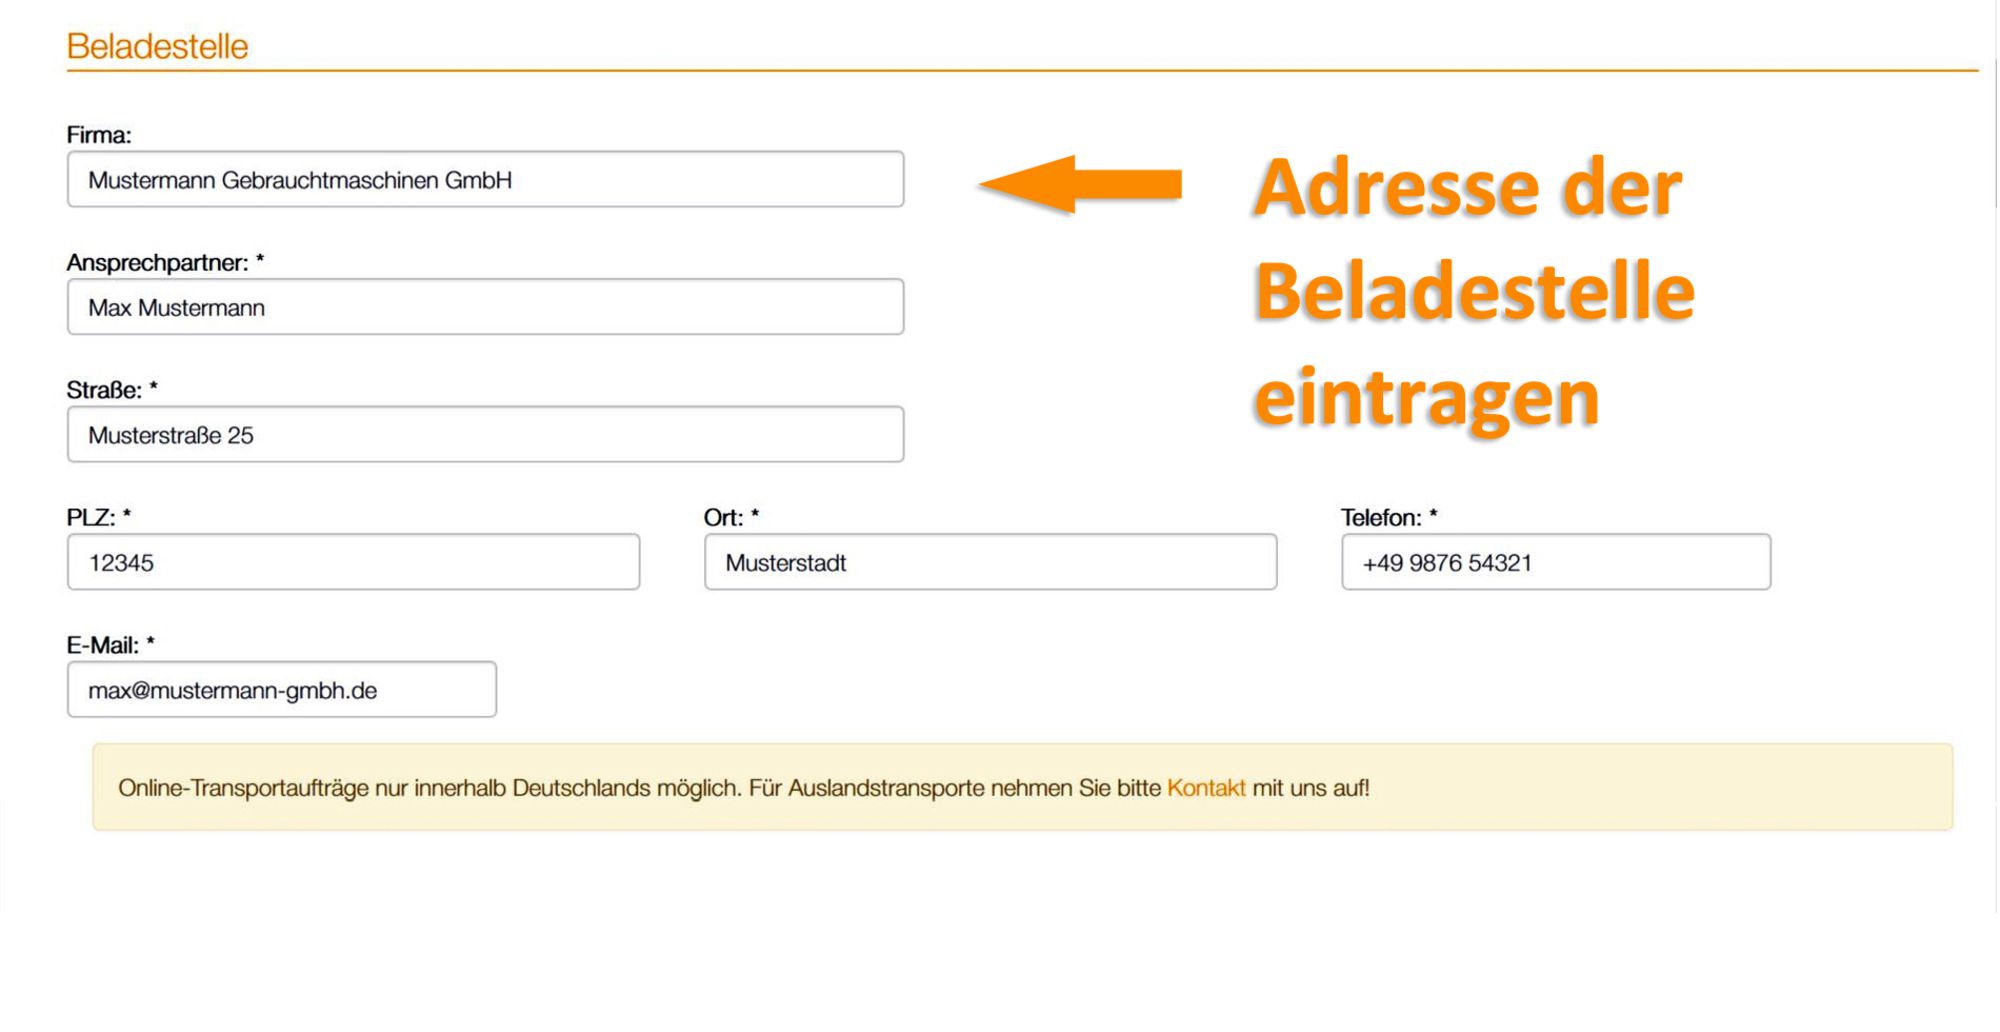
Task: Click the 'Telefon: *' label
Action: [x=1389, y=518]
